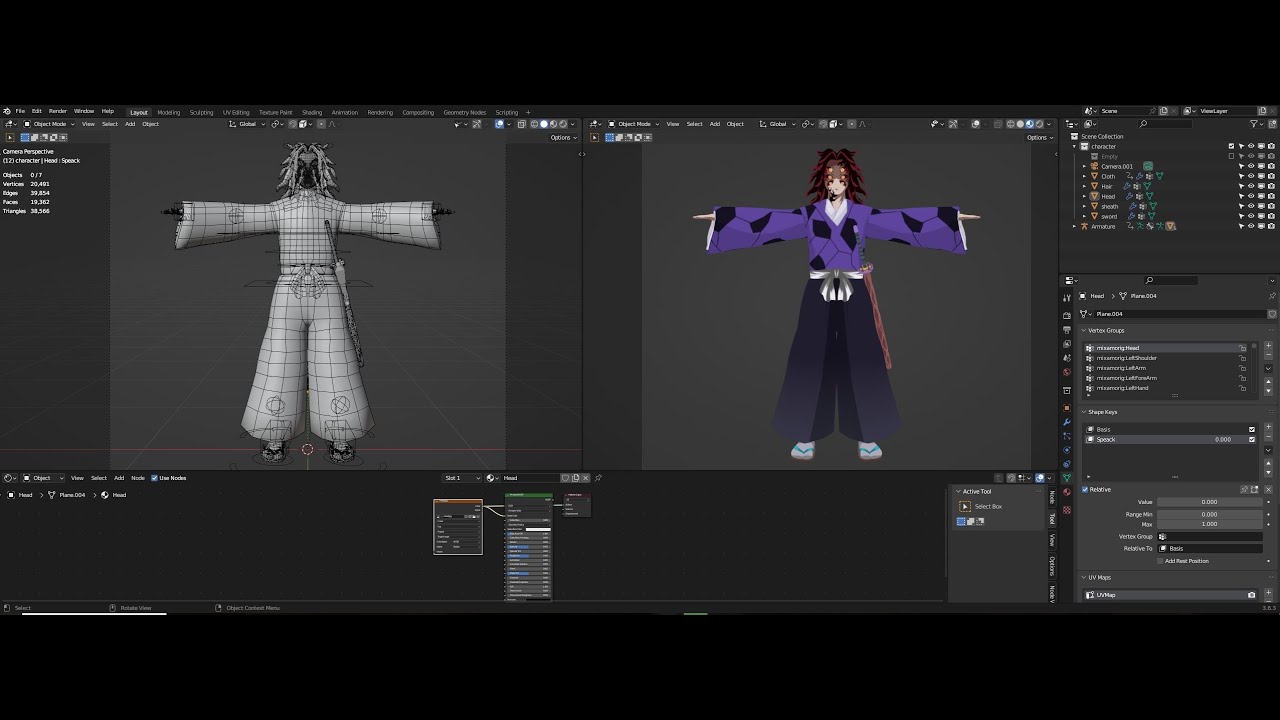Enable Add Rest Position checkbox

[1160, 561]
